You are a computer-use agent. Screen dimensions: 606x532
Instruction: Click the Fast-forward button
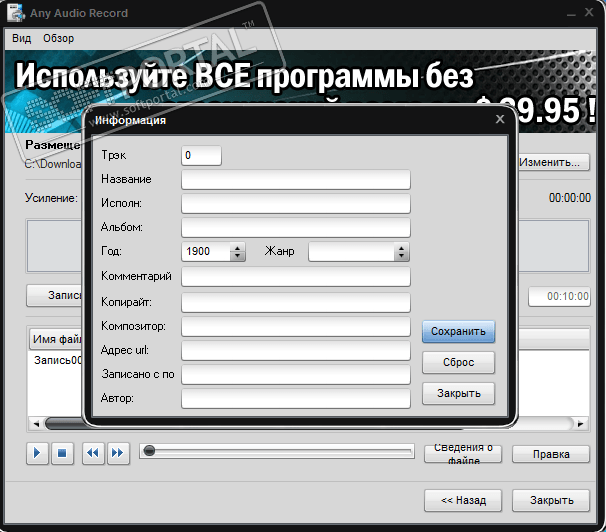pyautogui.click(x=117, y=453)
